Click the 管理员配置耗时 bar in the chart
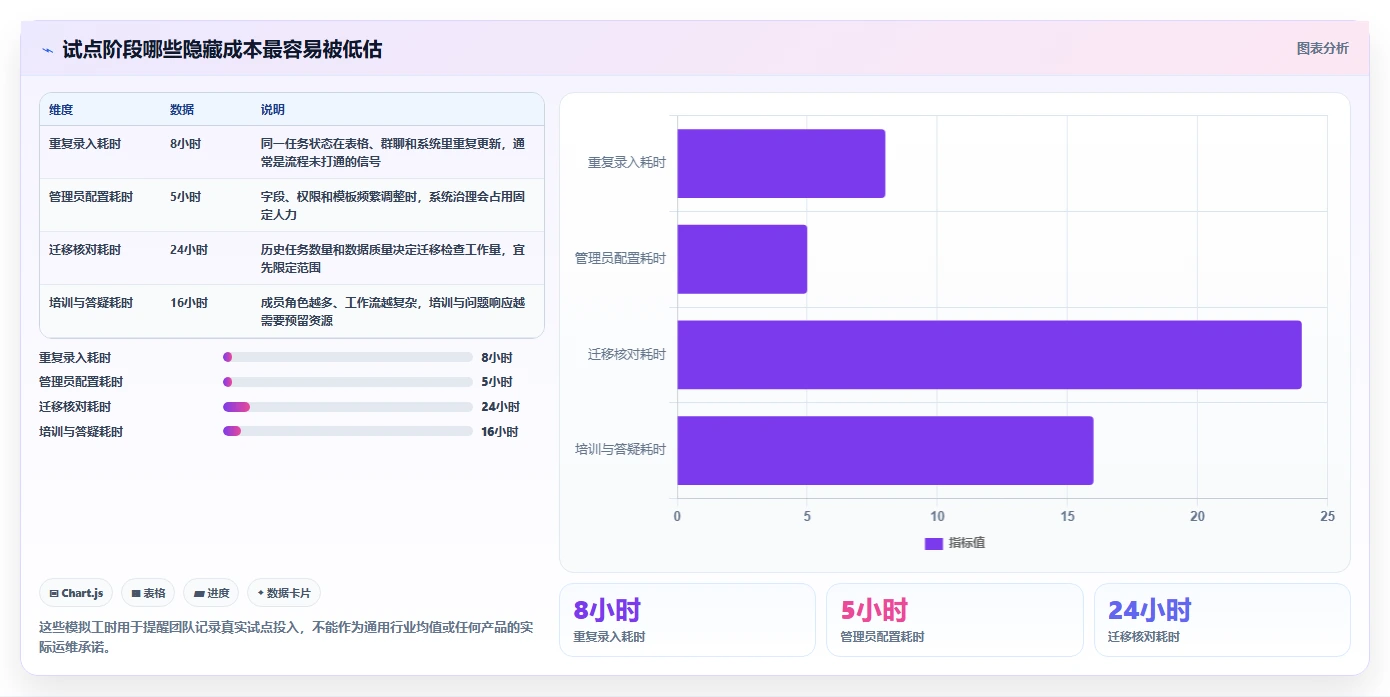This screenshot has height=697, width=1390. click(742, 259)
